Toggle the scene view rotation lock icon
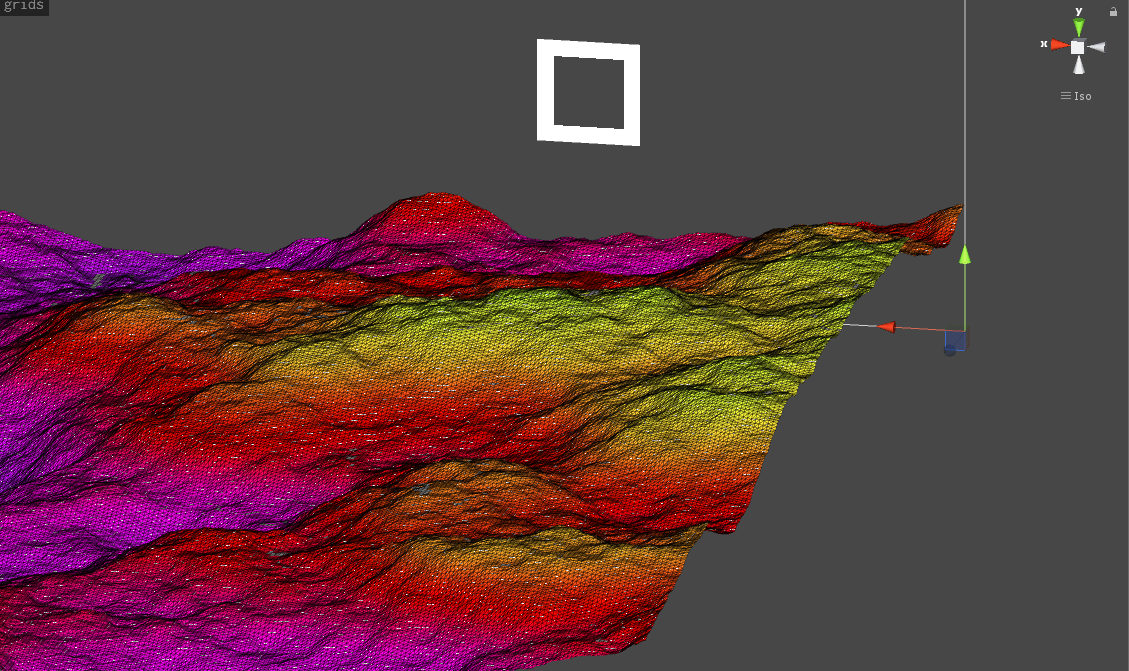1129x671 pixels. point(1113,11)
